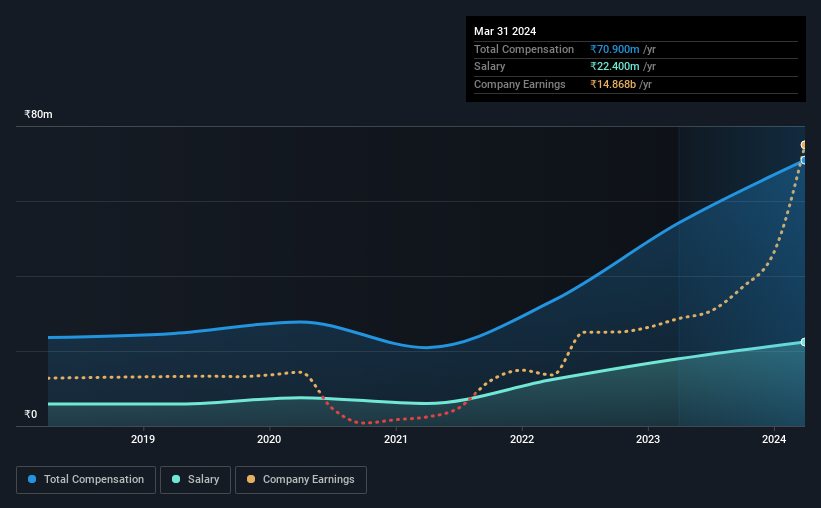This screenshot has width=821, height=508.
Task: Click the ₹14.868b company earnings value
Action: 613,84
